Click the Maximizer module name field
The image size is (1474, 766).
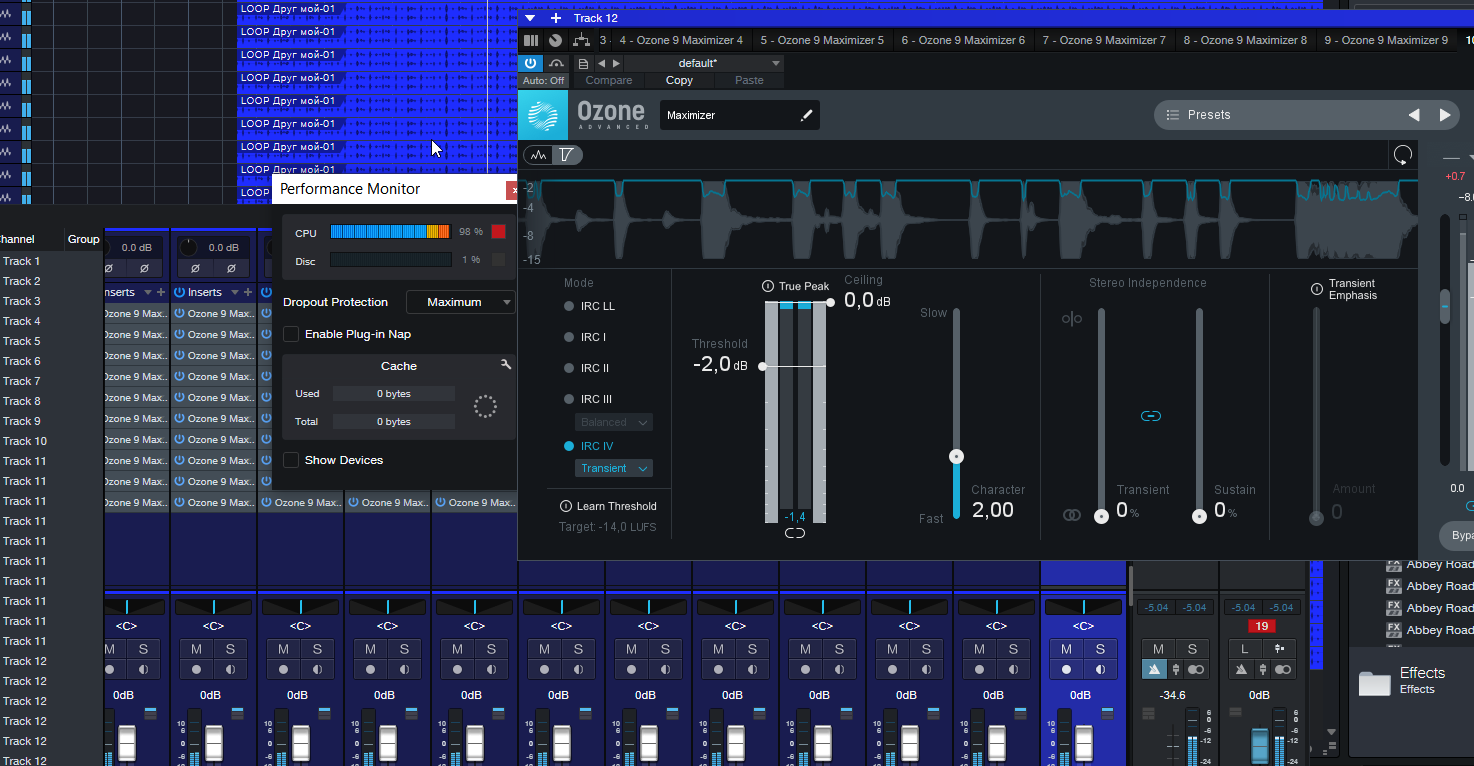[740, 115]
